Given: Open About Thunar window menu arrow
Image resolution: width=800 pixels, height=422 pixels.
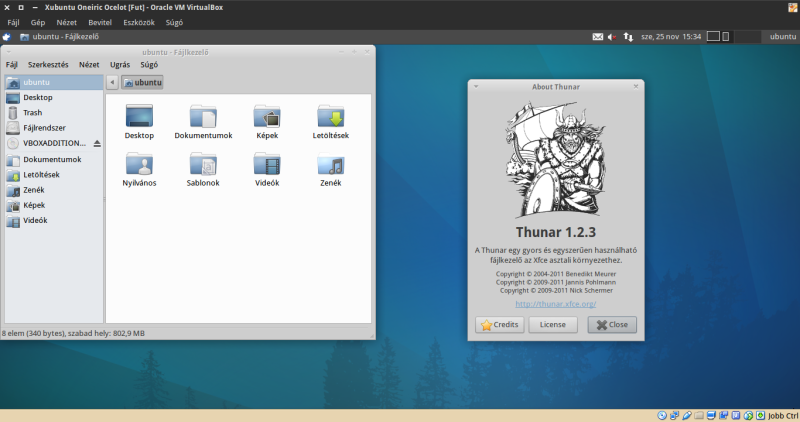Looking at the screenshot, I should [476, 86].
